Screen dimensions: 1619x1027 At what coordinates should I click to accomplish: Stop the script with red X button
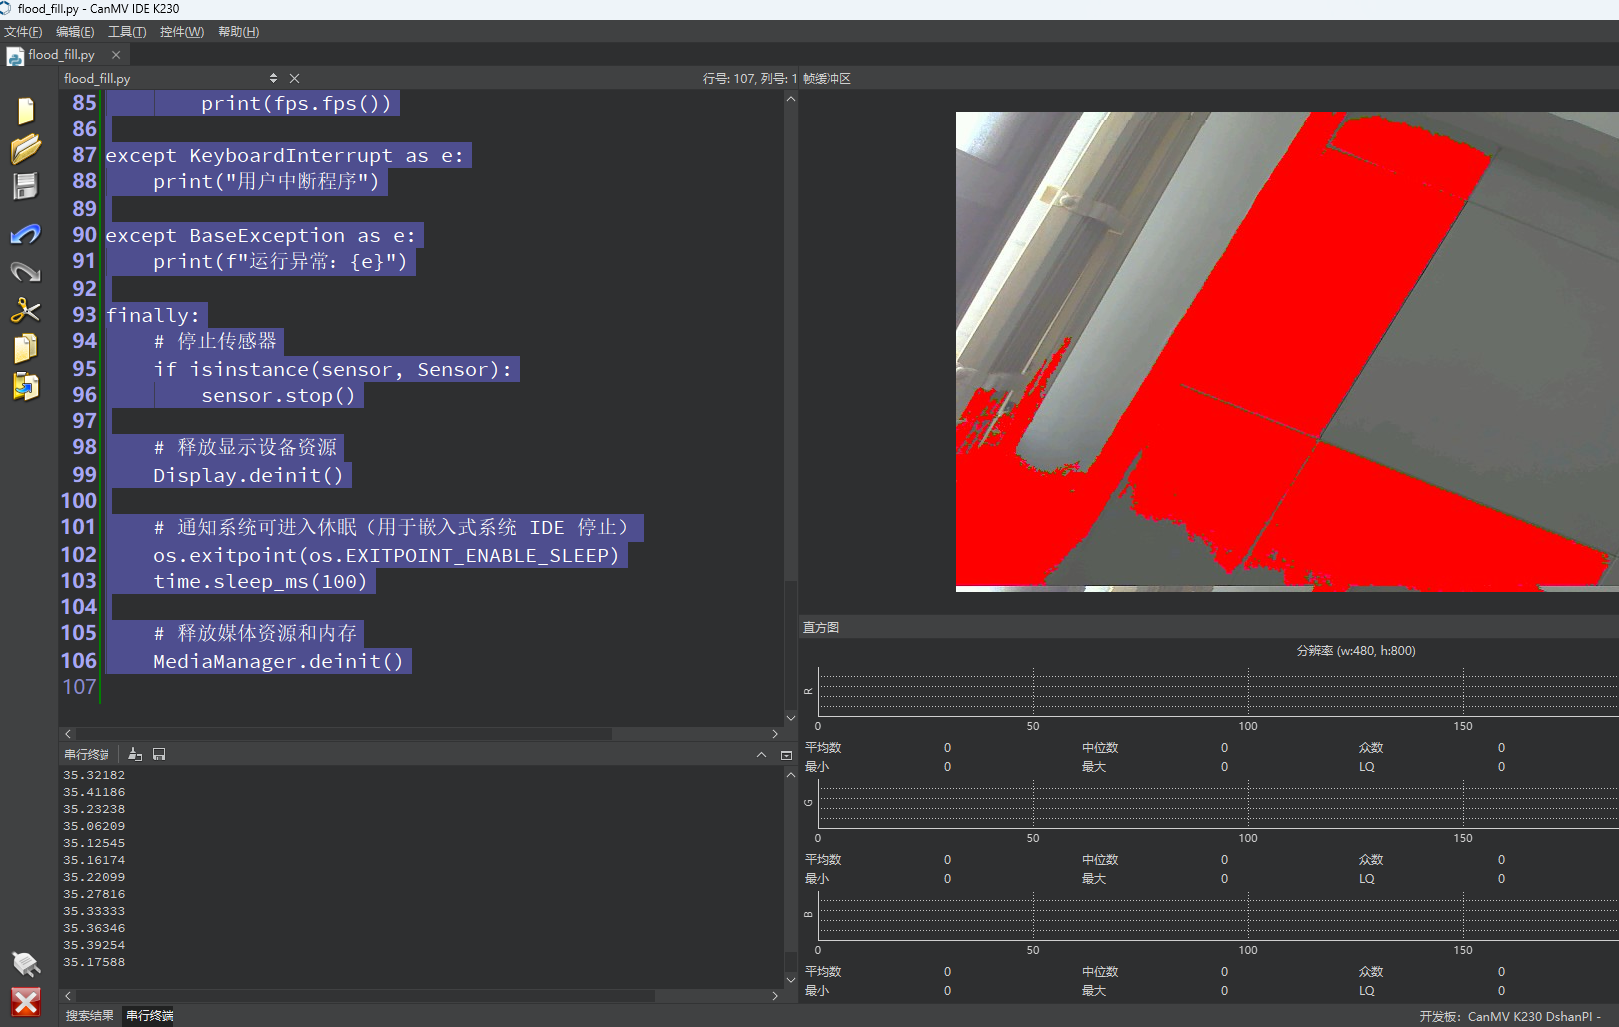pos(26,1002)
